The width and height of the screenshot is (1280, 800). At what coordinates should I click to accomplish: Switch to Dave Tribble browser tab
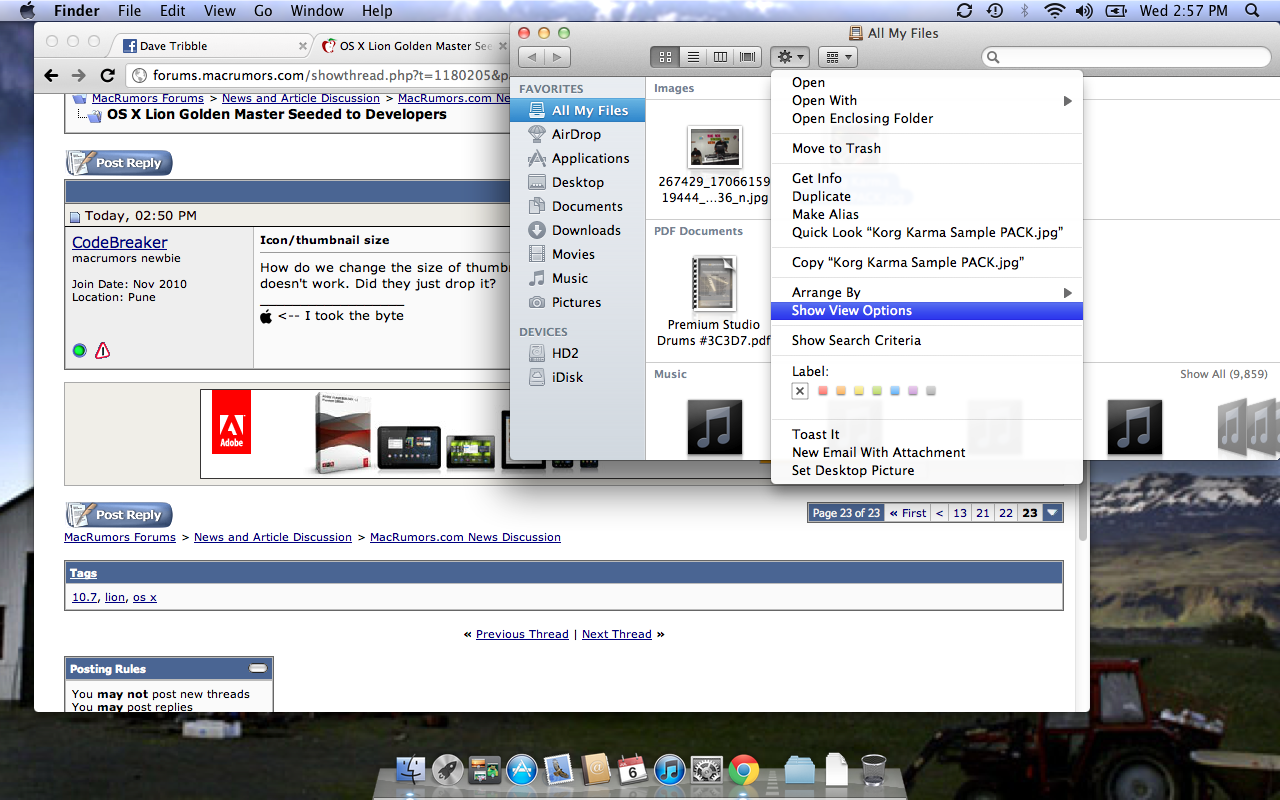pos(213,46)
